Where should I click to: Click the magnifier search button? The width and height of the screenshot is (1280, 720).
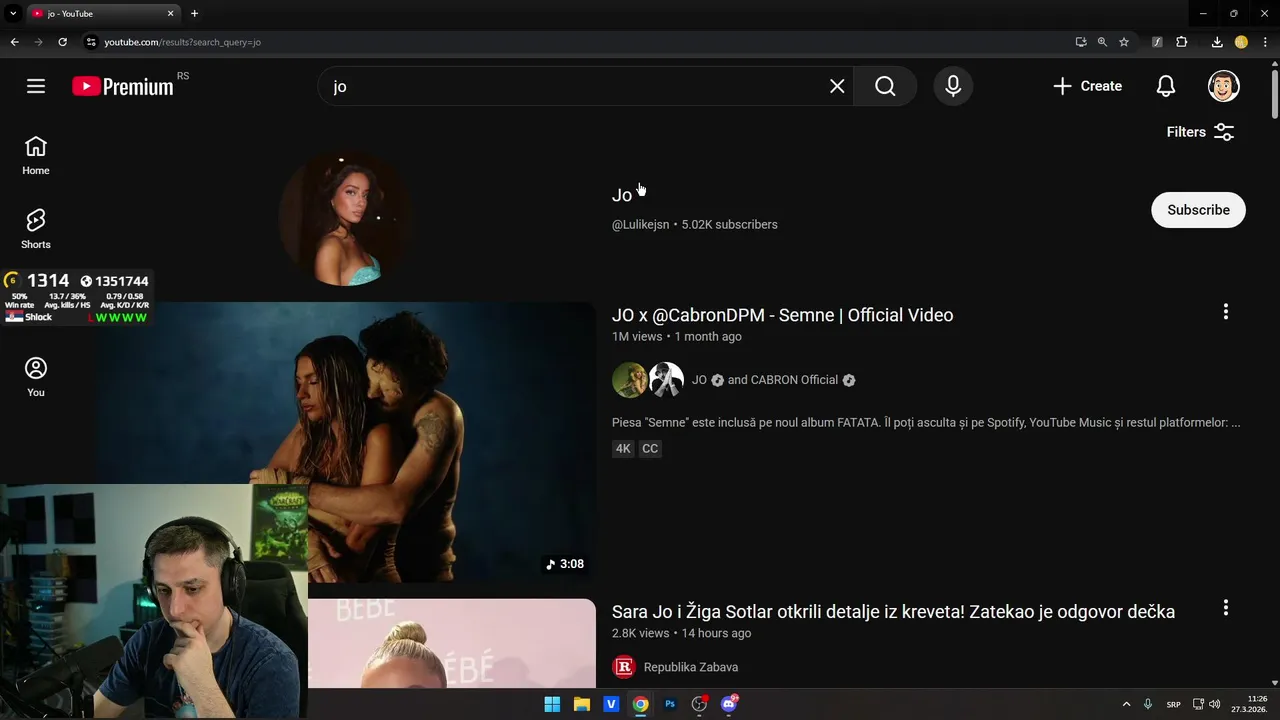(x=885, y=86)
